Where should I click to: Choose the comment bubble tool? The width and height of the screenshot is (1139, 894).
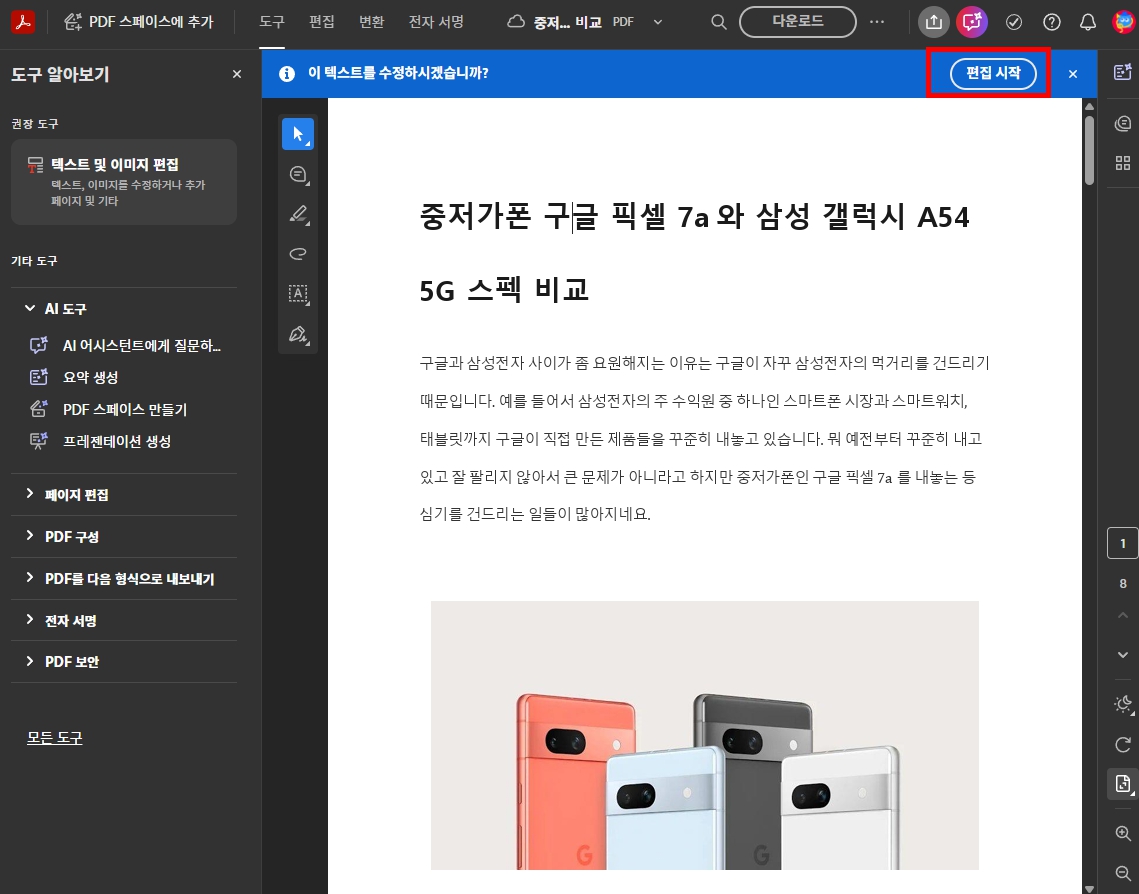[298, 174]
